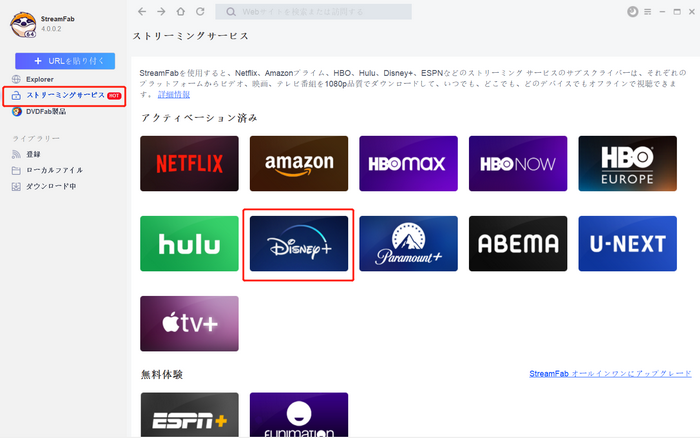Open the Apple TV+ tile

(189, 324)
